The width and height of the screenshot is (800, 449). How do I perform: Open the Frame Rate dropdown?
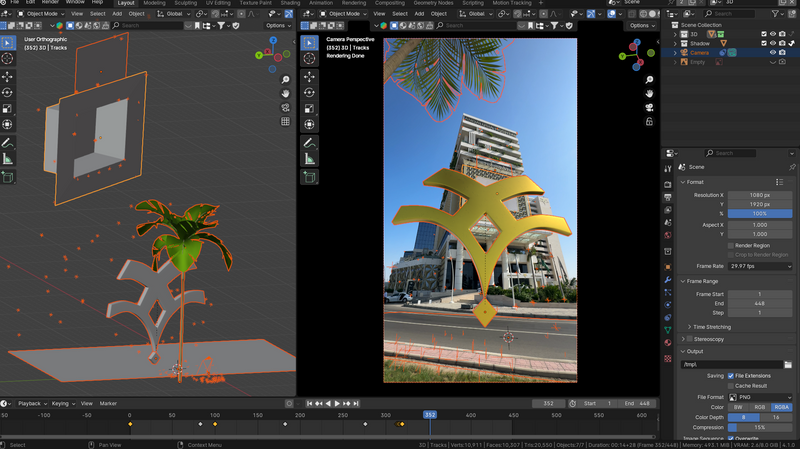(760, 267)
